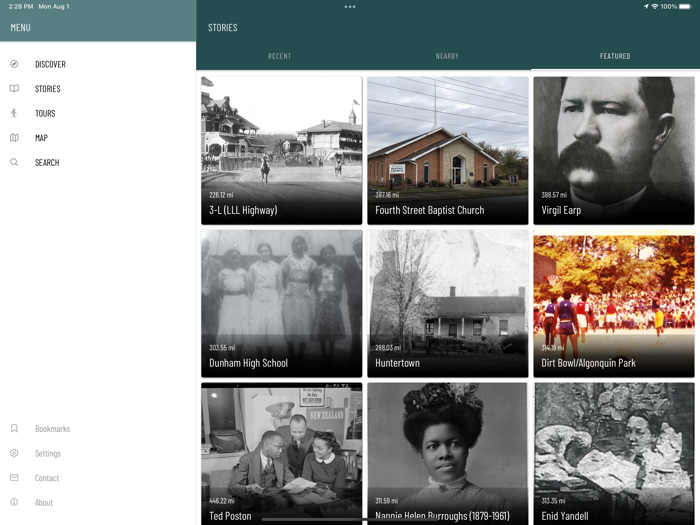Open the Nannie Helen Burroughs story
Image resolution: width=700 pixels, height=525 pixels.
(x=448, y=454)
